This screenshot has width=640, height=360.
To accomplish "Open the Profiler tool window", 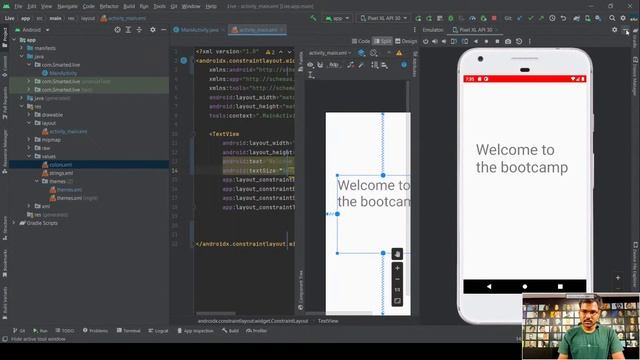I will [256, 331].
